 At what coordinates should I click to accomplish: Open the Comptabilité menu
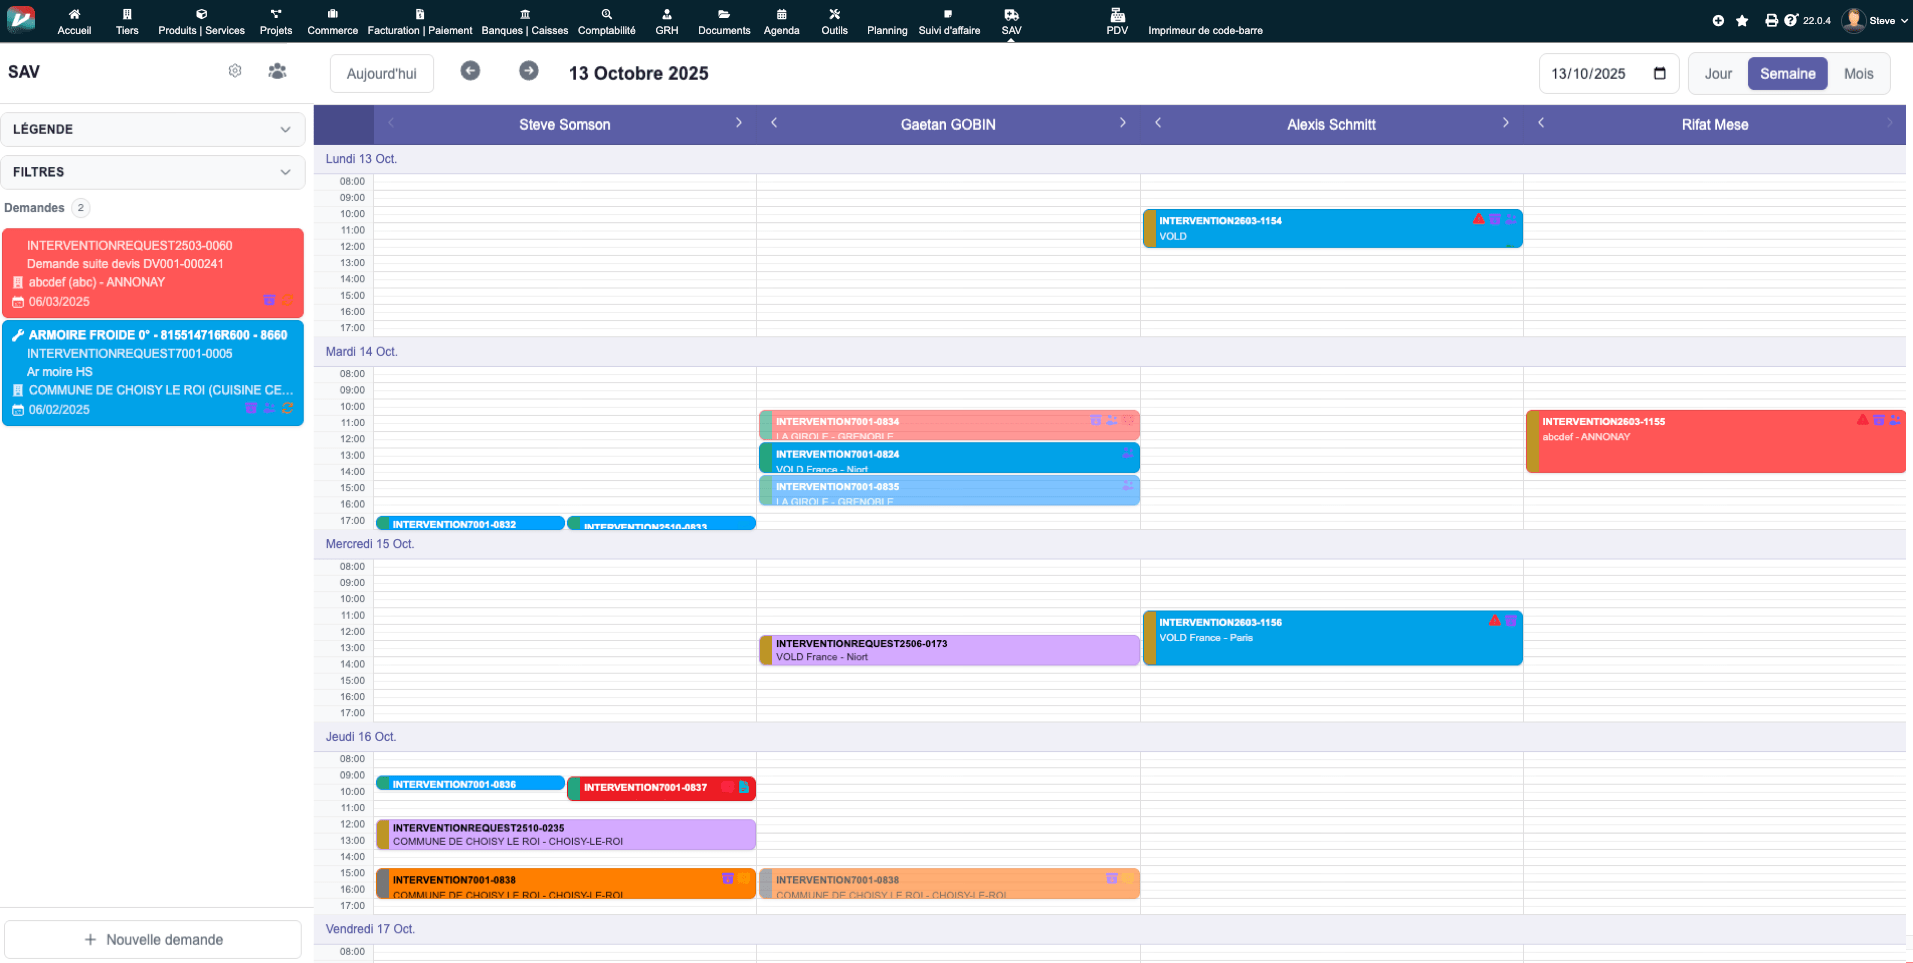click(606, 21)
